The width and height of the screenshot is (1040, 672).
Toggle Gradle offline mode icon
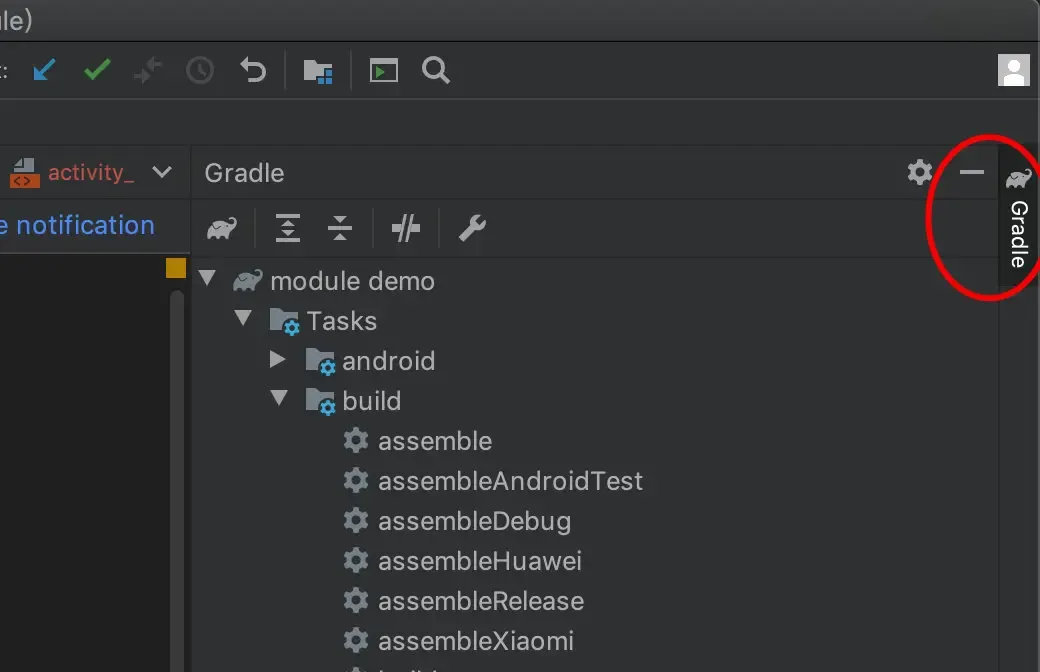[x=405, y=229]
